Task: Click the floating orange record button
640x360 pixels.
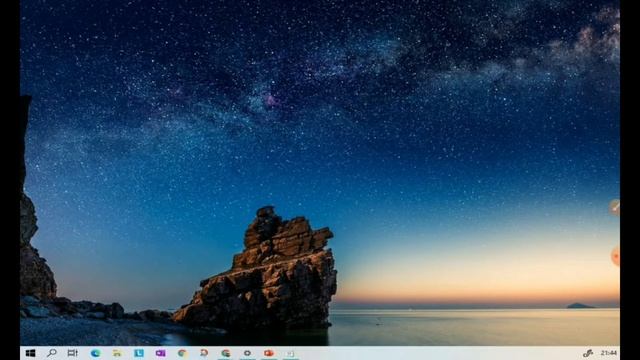Action: click(x=615, y=256)
